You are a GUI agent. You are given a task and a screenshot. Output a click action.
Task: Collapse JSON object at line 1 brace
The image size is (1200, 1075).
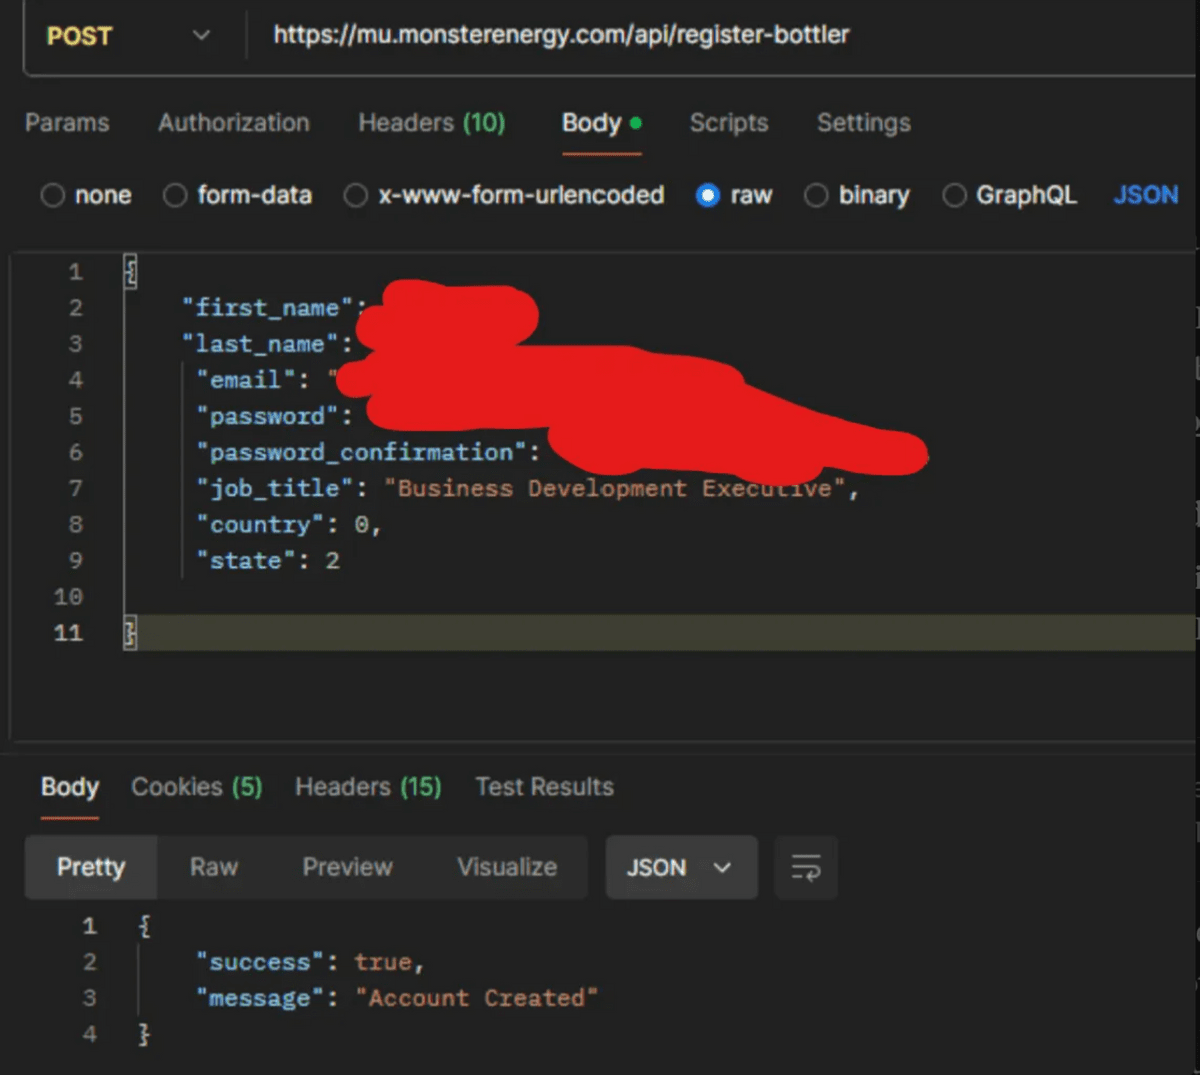(130, 271)
